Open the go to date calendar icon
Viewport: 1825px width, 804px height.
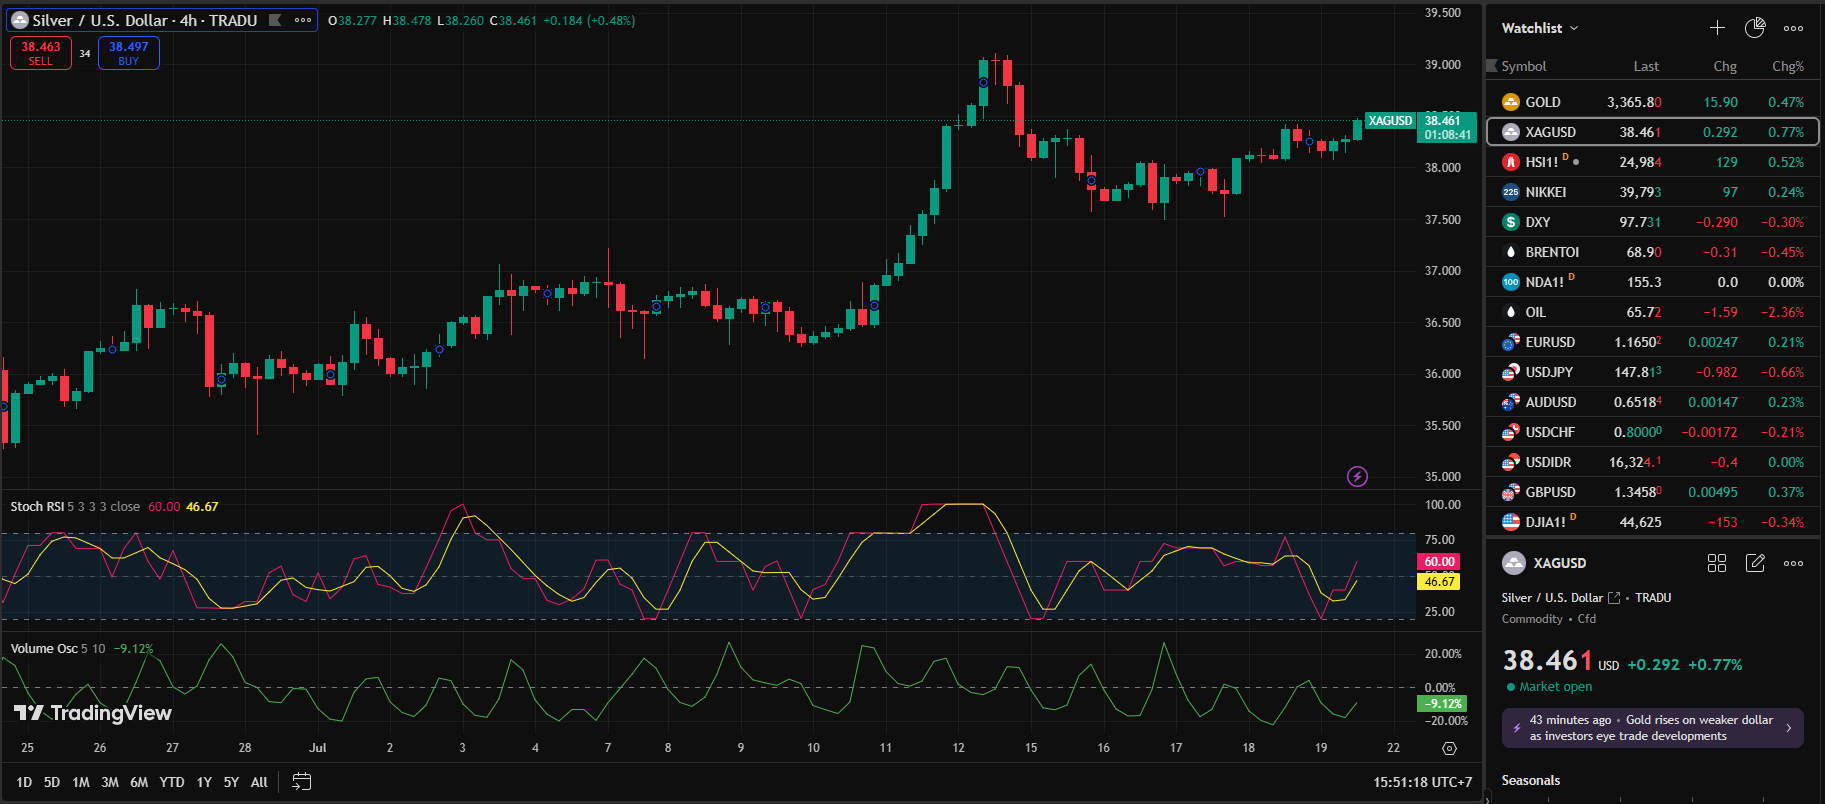[x=301, y=782]
